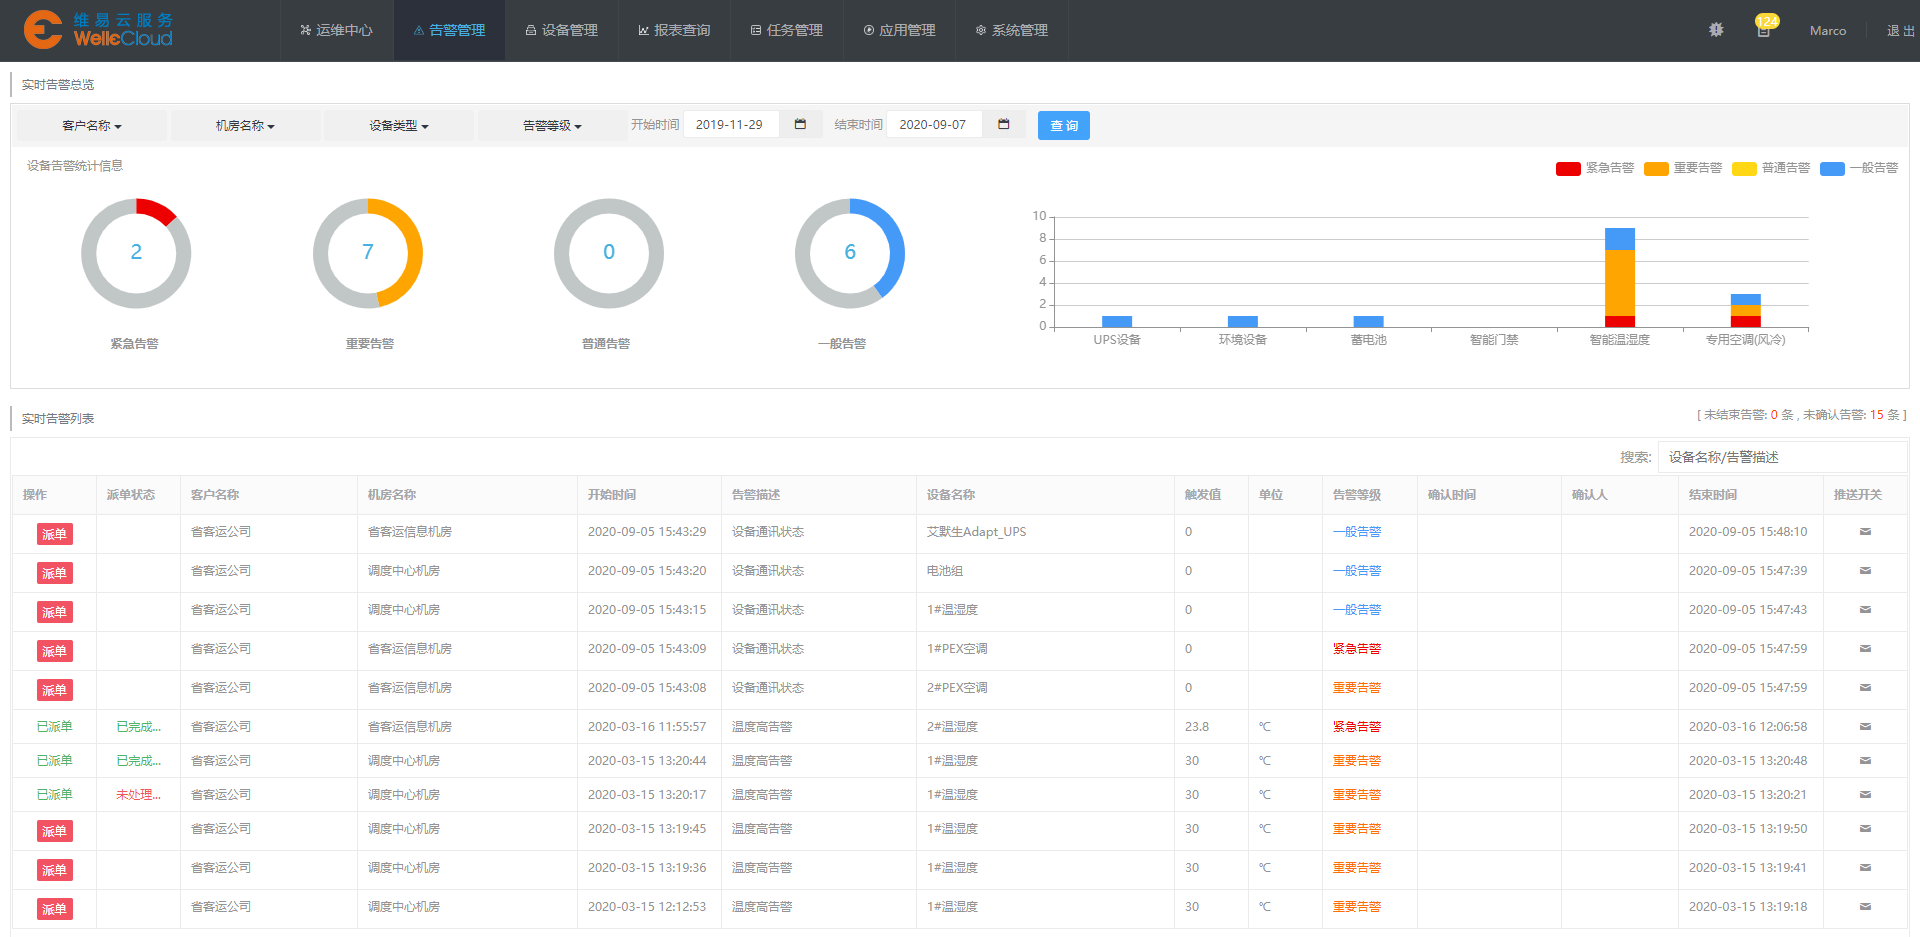Click the 重要告警 donut chart

[368, 253]
